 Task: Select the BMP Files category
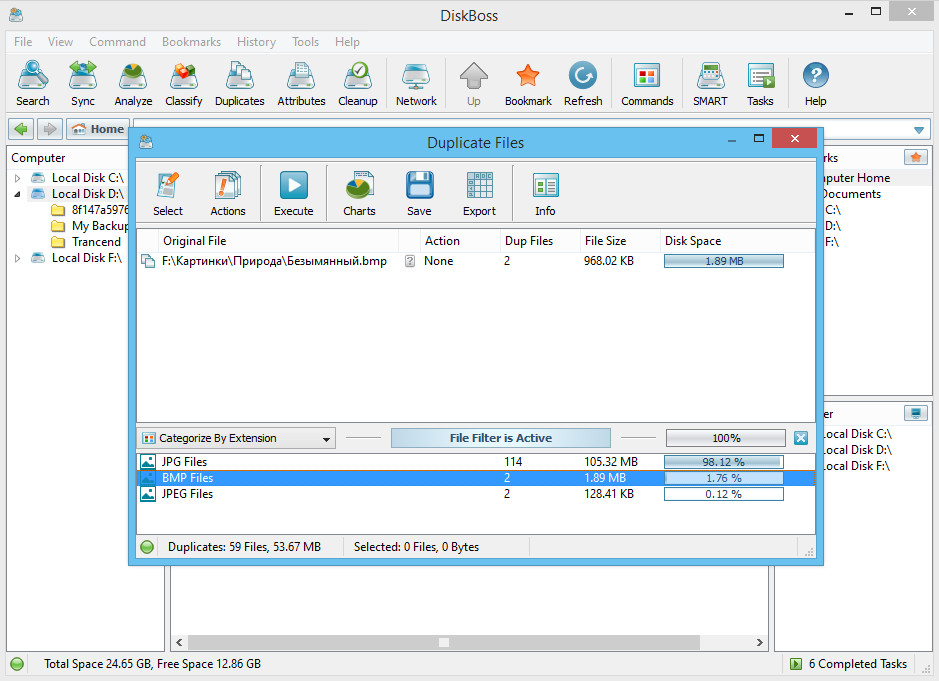(x=475, y=478)
